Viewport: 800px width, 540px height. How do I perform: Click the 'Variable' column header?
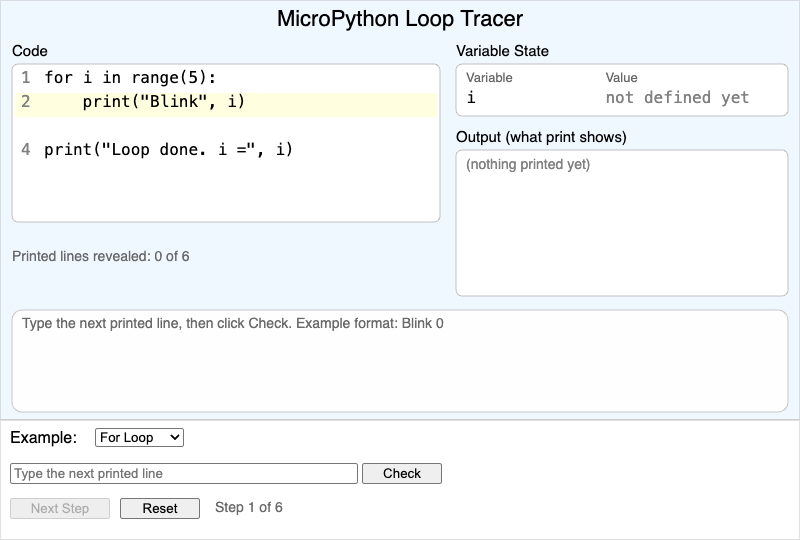489,78
